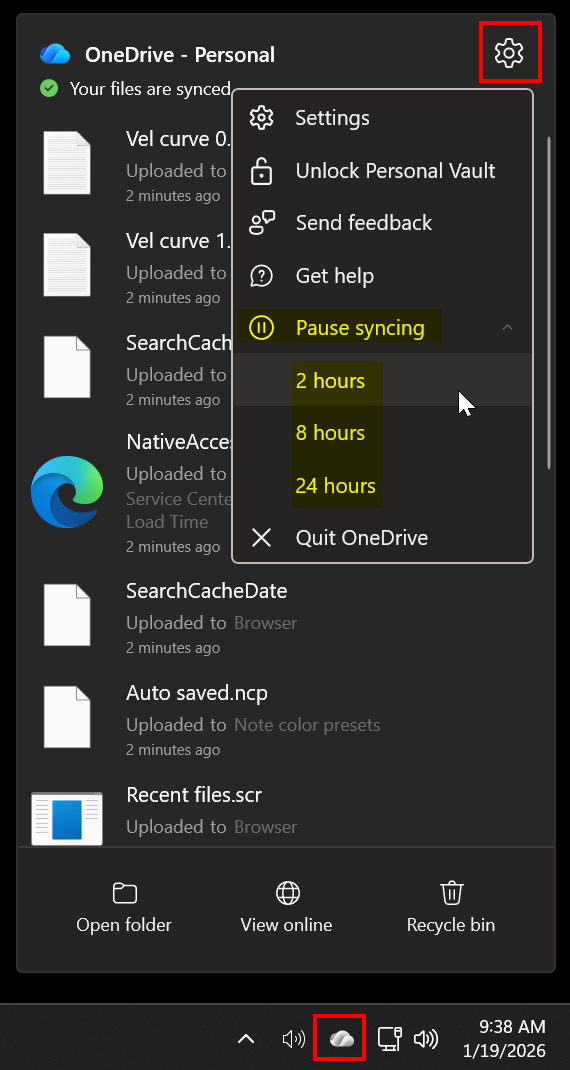Open Browser folder link under SearchCacheDate

(266, 623)
